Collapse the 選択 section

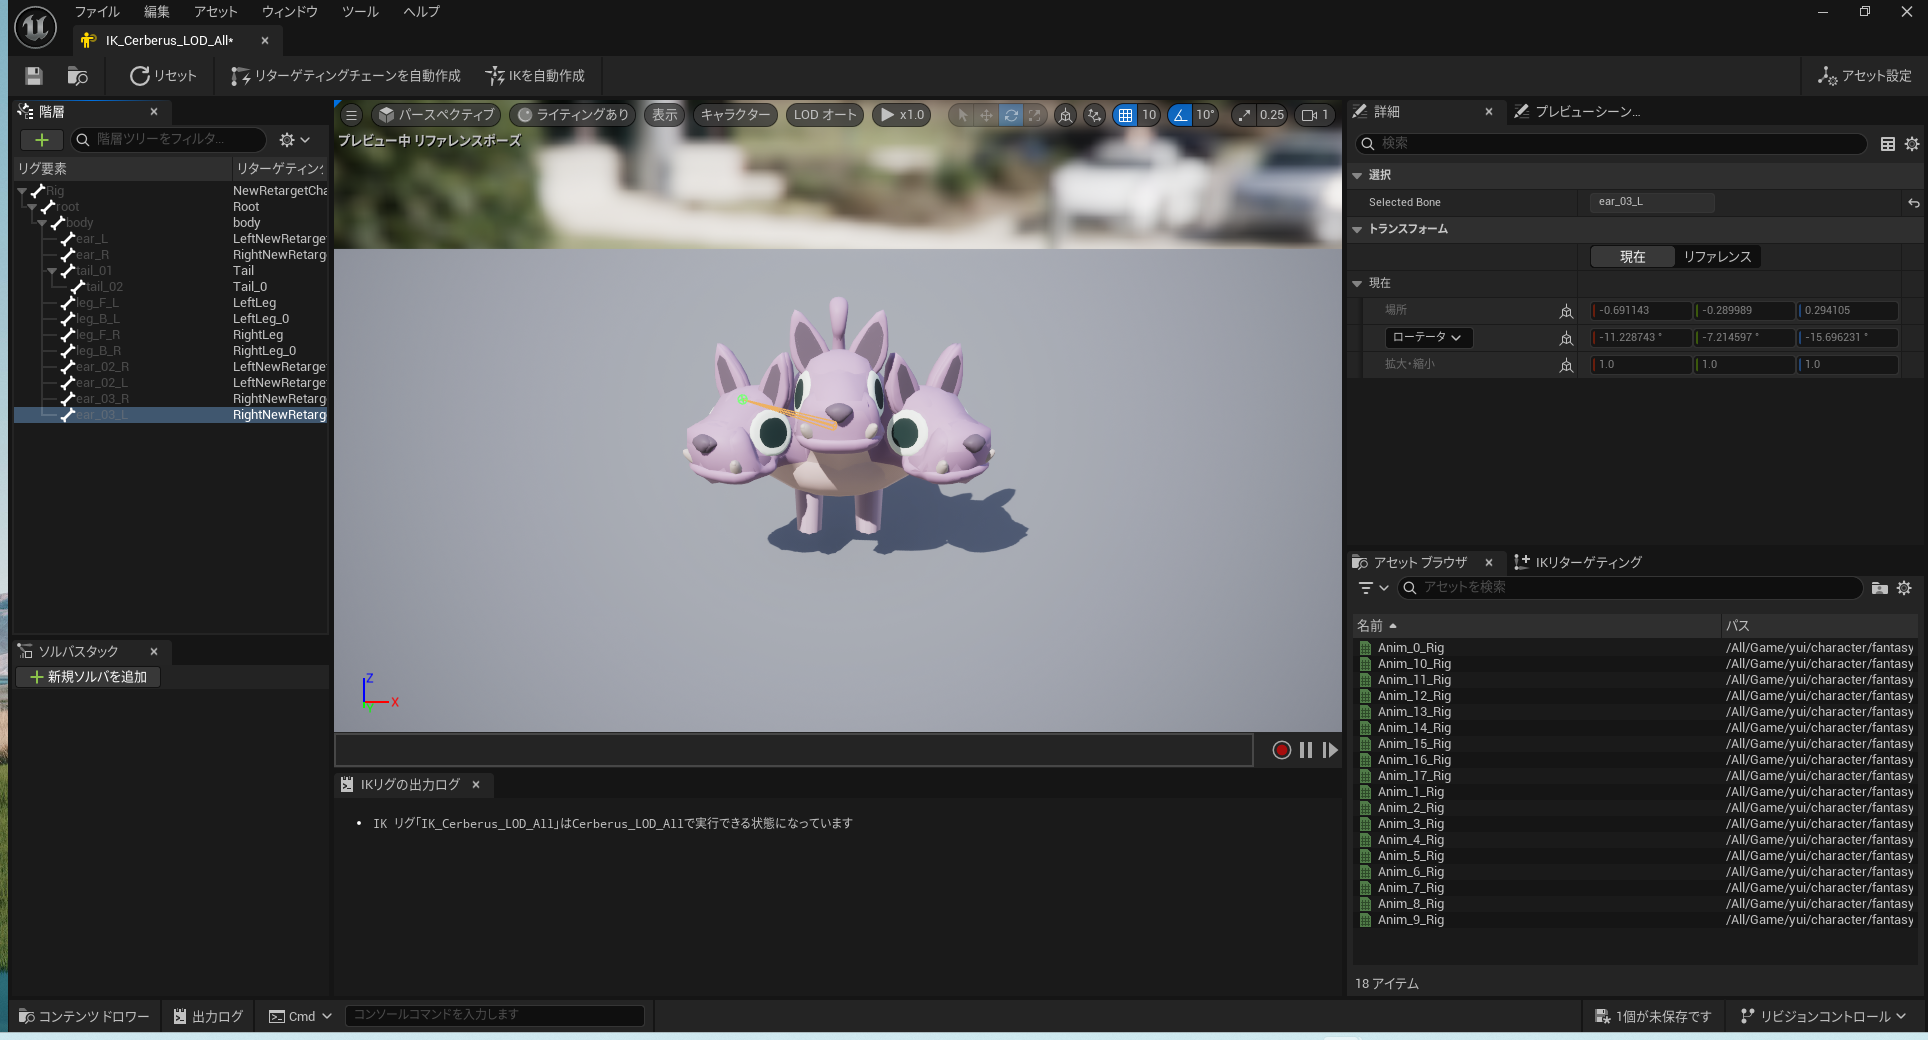pyautogui.click(x=1357, y=175)
